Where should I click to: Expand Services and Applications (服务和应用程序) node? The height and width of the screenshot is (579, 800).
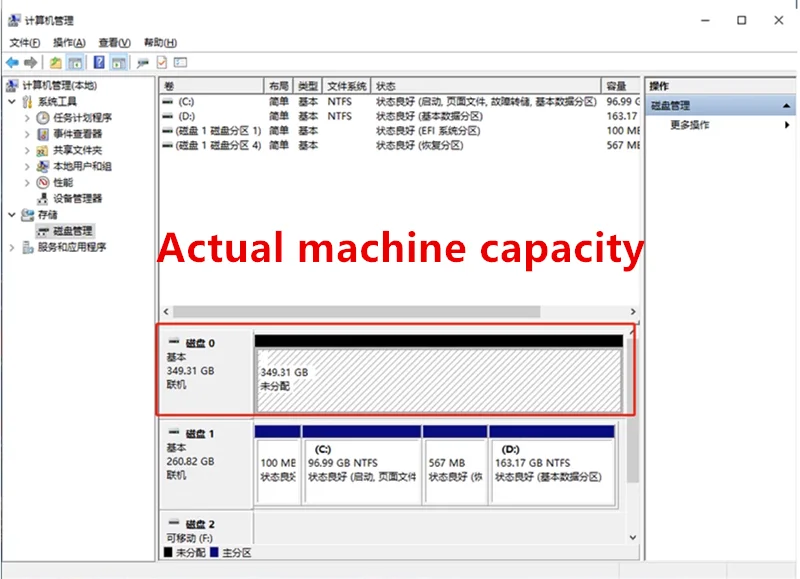(x=12, y=247)
